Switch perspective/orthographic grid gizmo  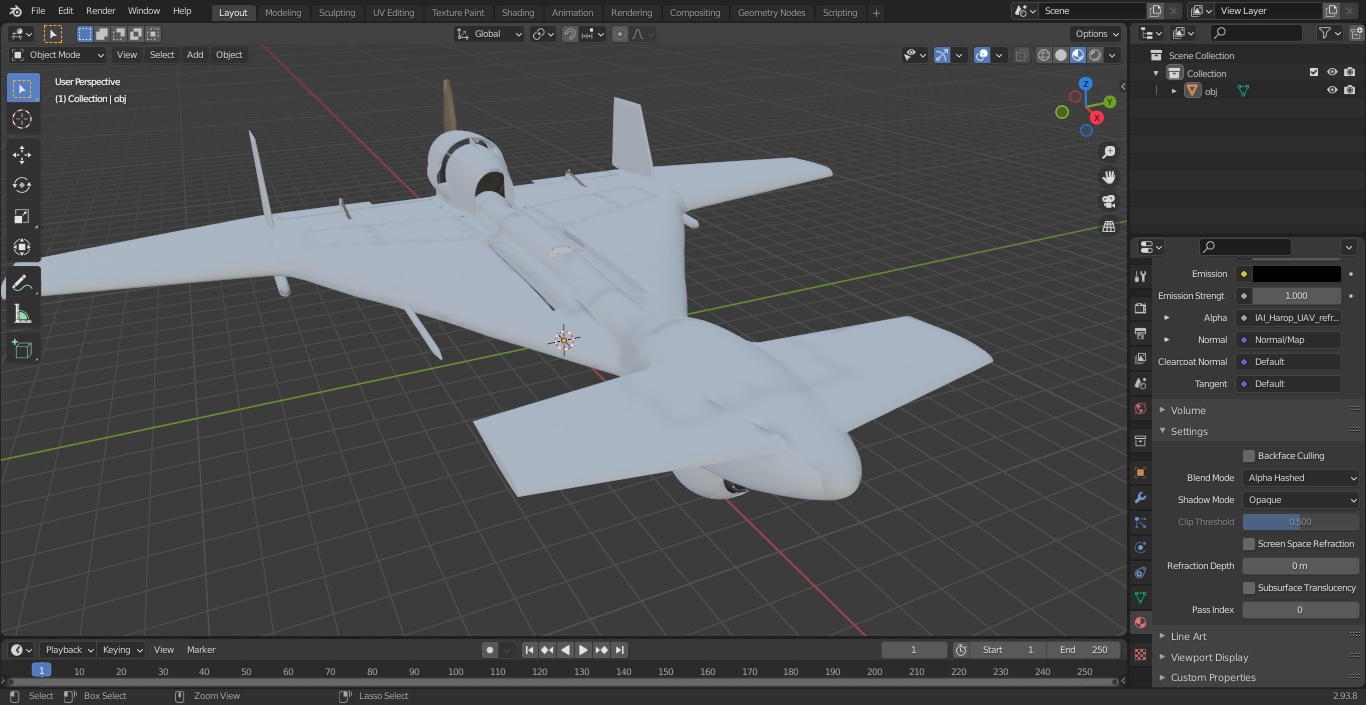(x=1109, y=226)
